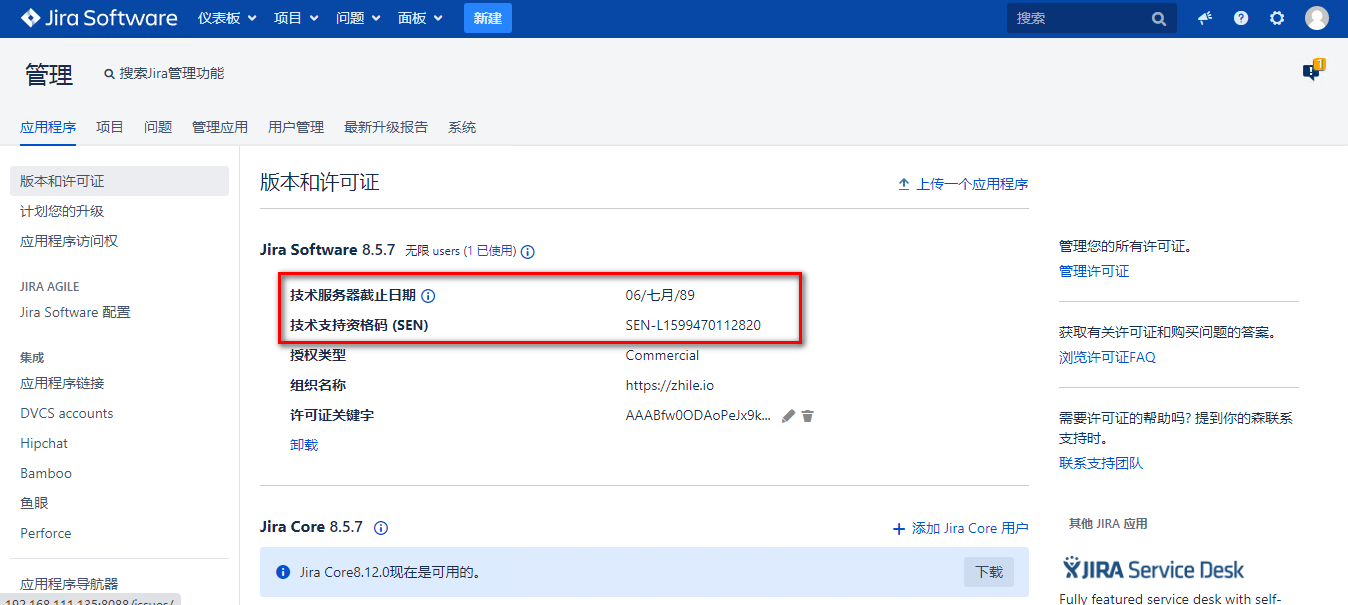
Task: Click the 新建 button
Action: pos(487,17)
